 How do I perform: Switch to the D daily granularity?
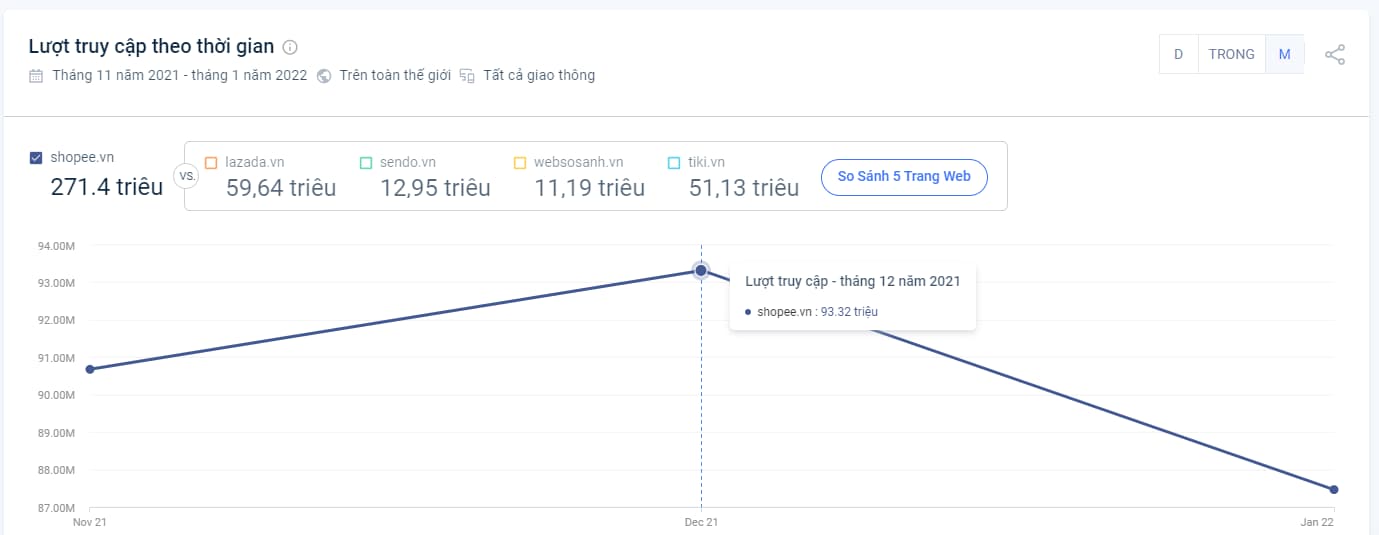[1178, 54]
